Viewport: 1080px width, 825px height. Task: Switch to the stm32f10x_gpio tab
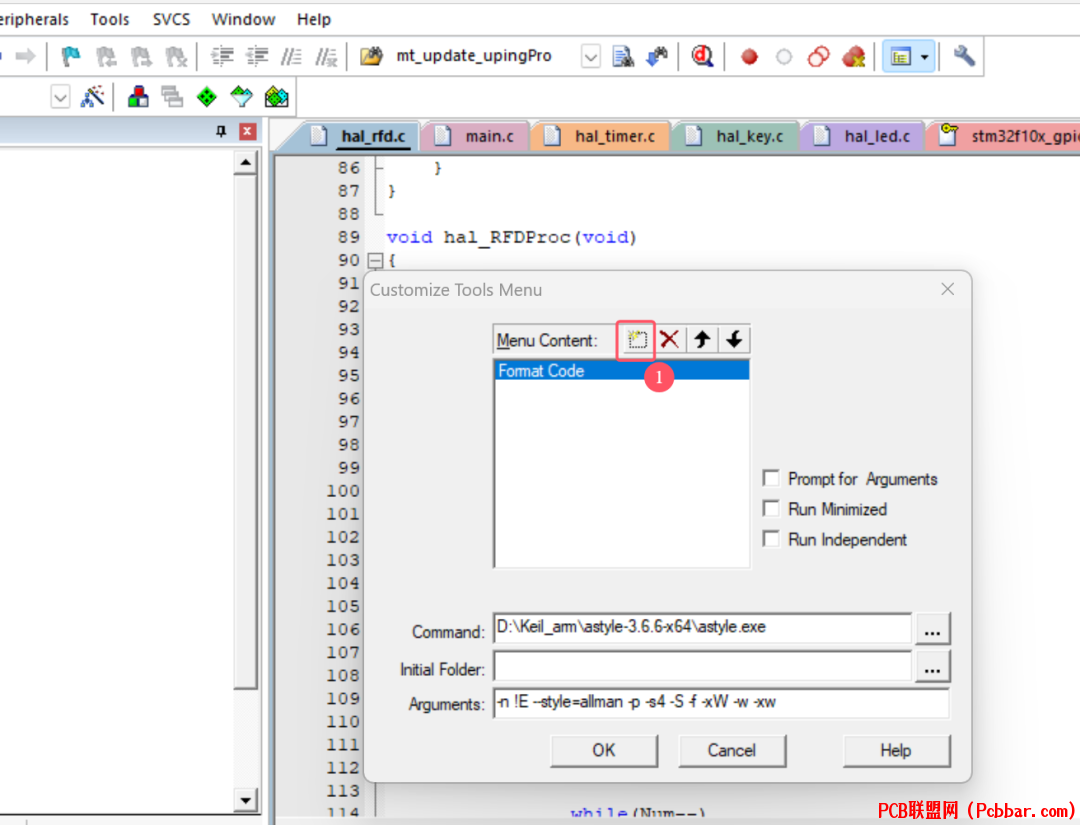pos(1008,136)
